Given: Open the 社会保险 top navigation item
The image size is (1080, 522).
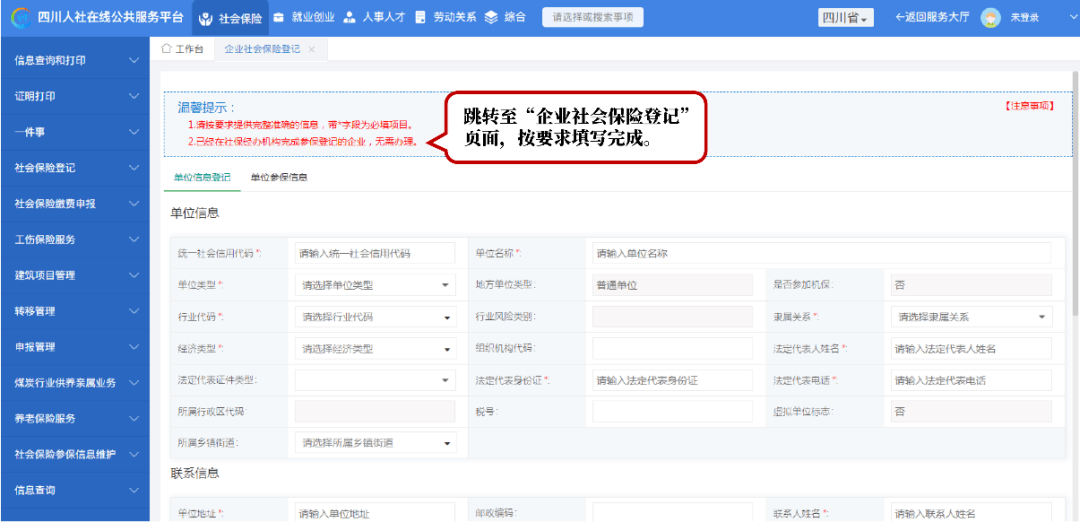Looking at the screenshot, I should click(231, 18).
